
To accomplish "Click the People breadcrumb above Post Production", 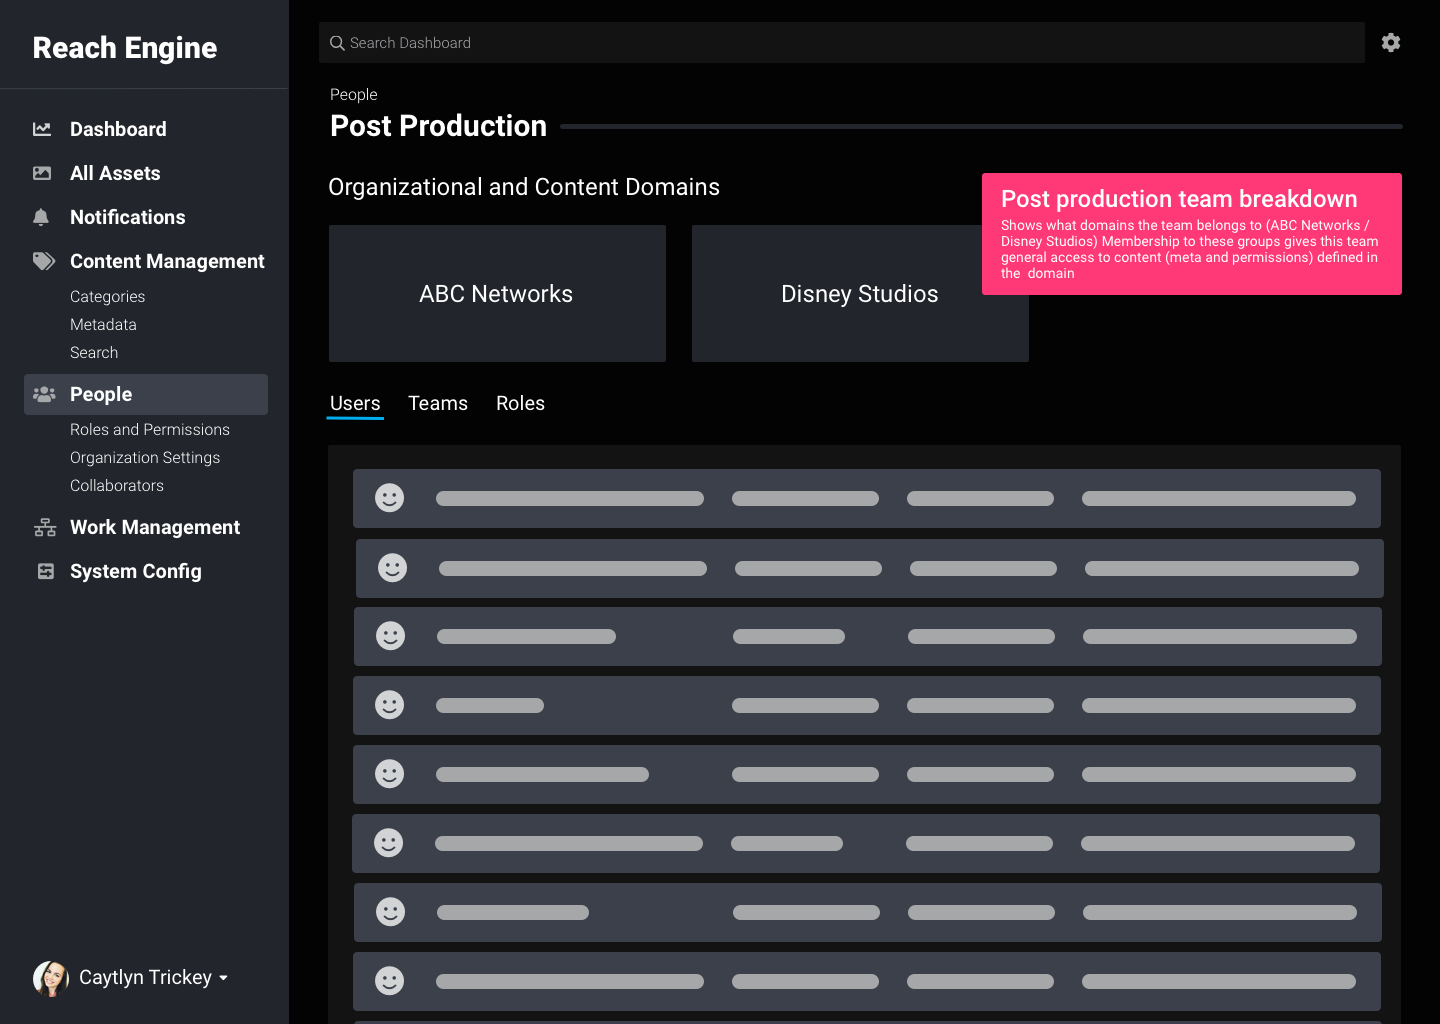I will pos(354,94).
